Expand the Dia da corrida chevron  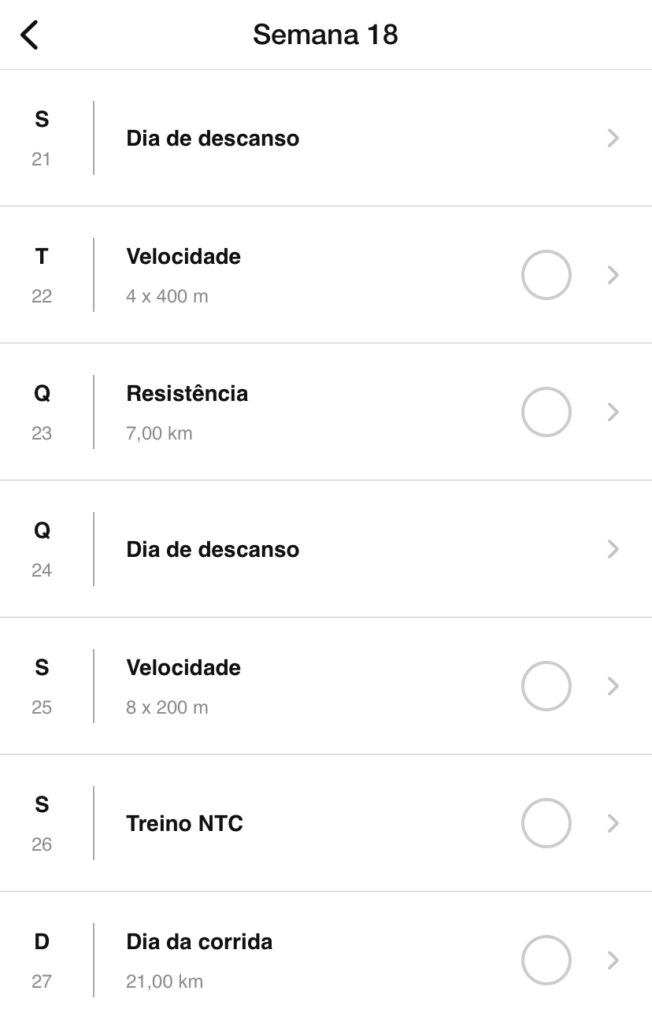coord(614,960)
